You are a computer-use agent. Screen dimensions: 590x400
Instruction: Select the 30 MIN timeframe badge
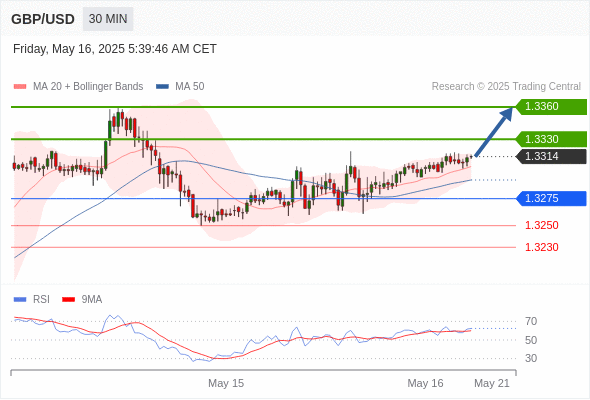(x=108, y=19)
